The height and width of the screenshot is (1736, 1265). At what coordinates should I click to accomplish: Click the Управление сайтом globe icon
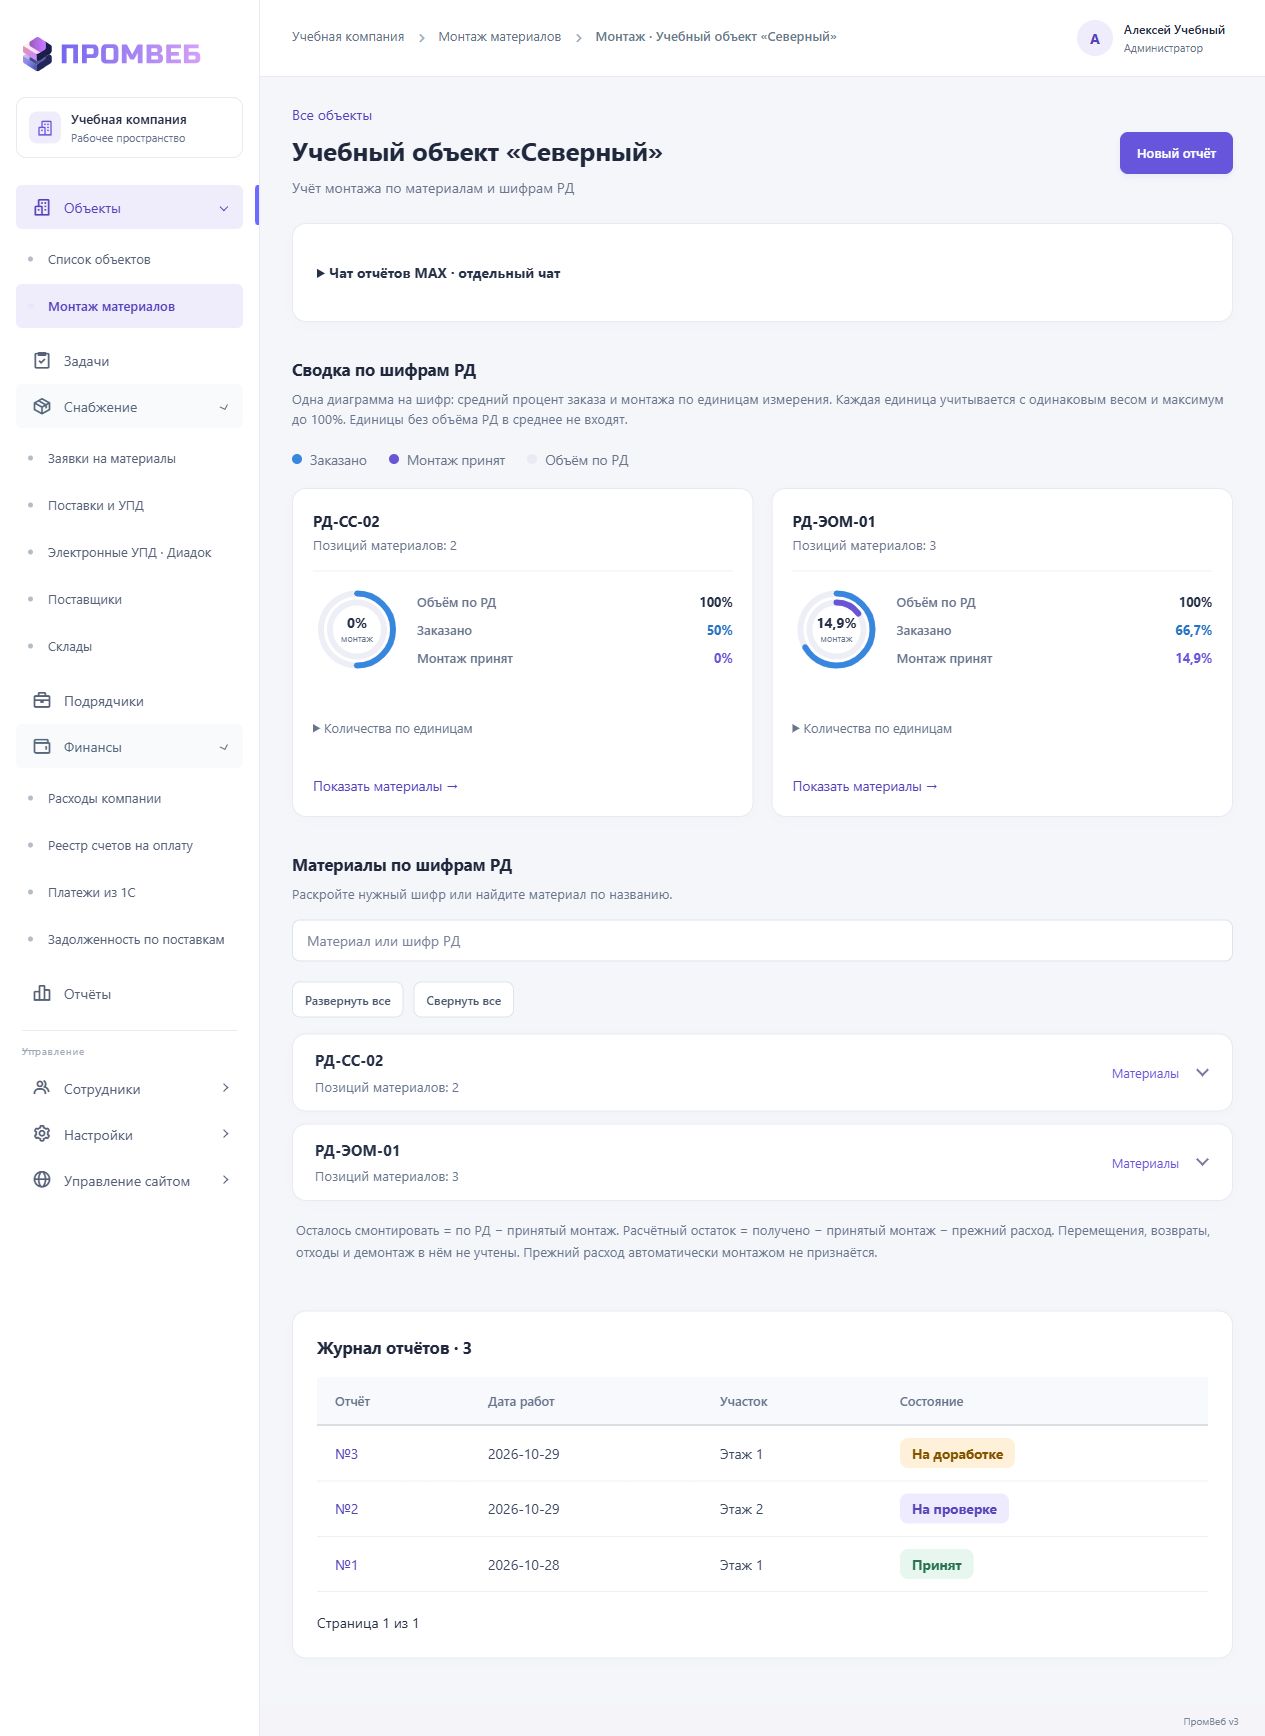tap(42, 1180)
